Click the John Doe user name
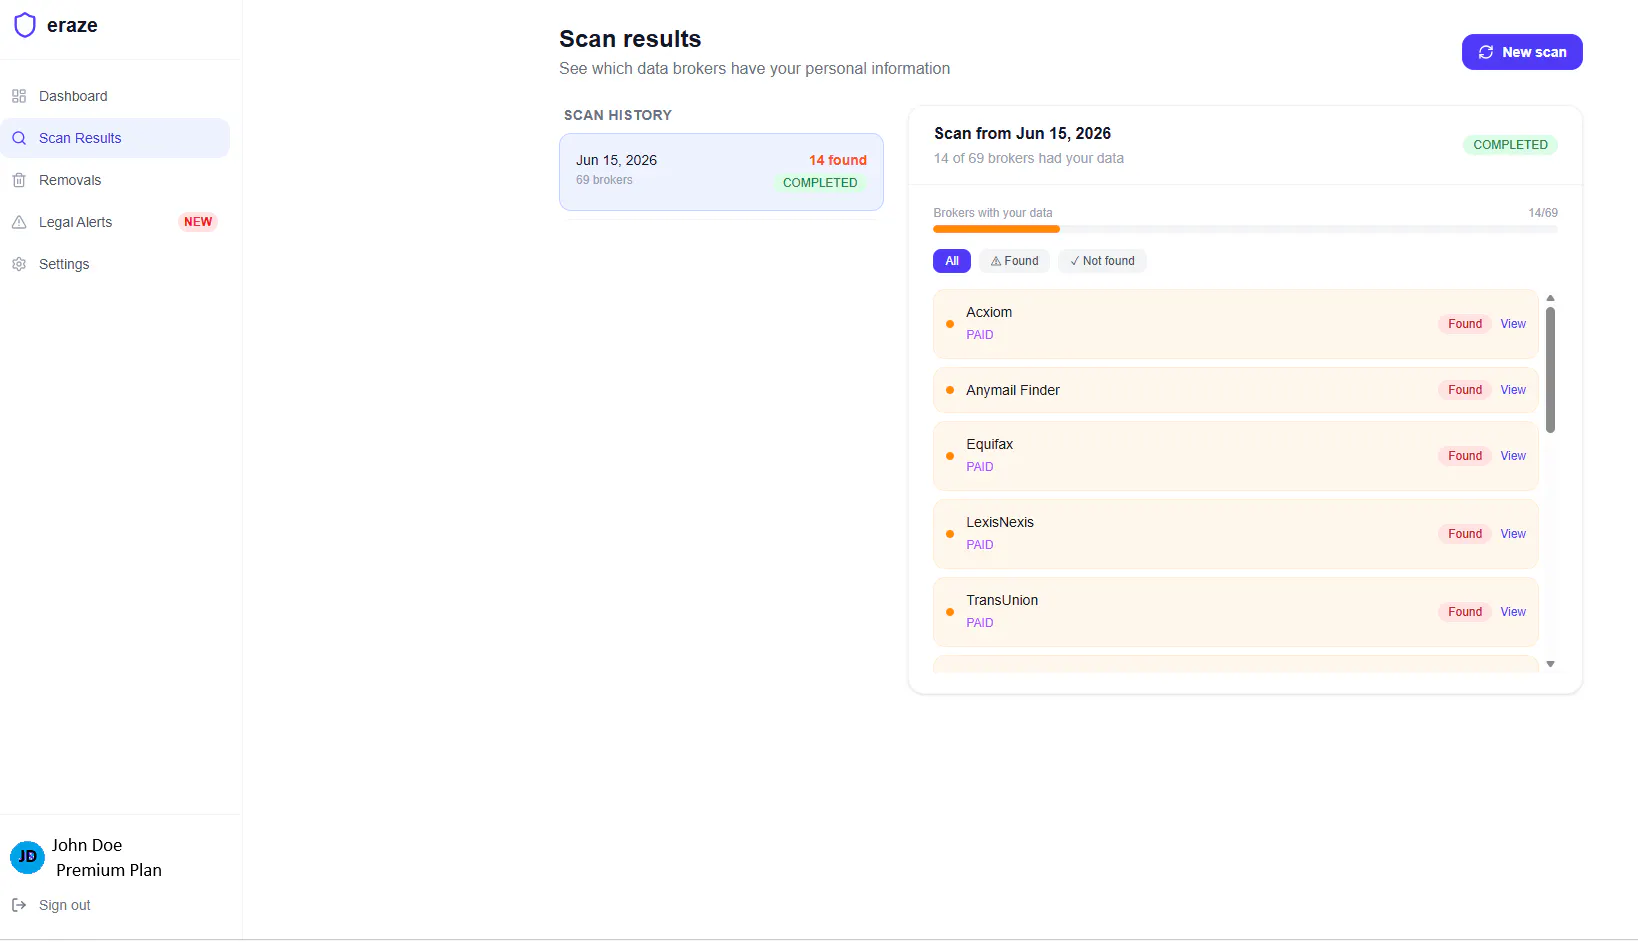The image size is (1638, 942). coord(87,845)
